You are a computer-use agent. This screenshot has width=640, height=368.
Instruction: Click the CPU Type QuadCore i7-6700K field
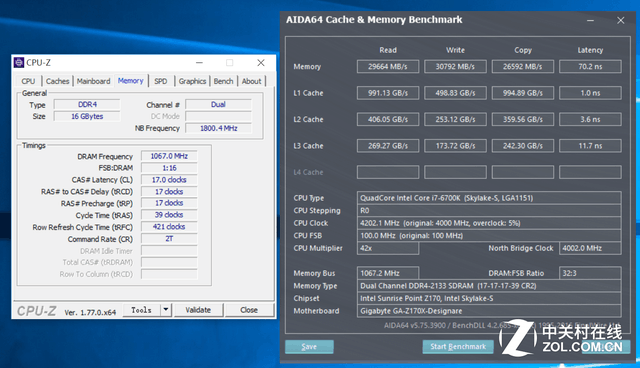pyautogui.click(x=489, y=198)
